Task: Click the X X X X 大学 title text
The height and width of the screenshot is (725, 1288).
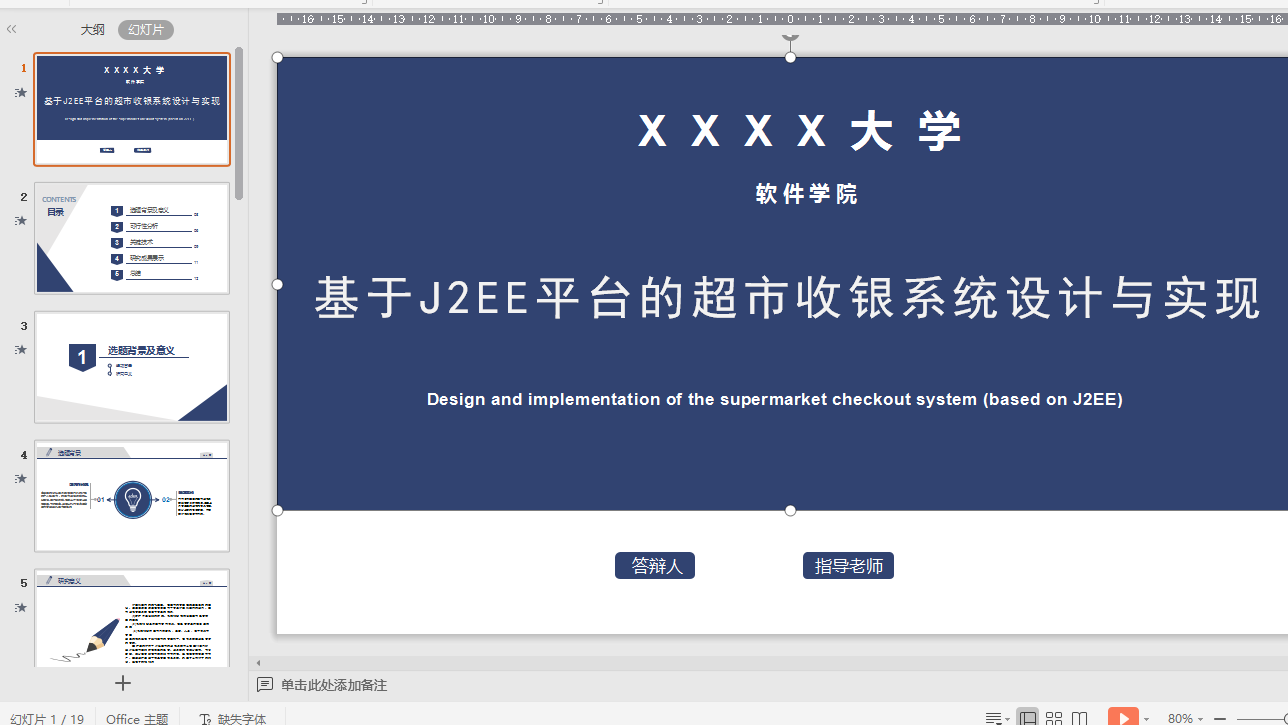Action: click(799, 132)
